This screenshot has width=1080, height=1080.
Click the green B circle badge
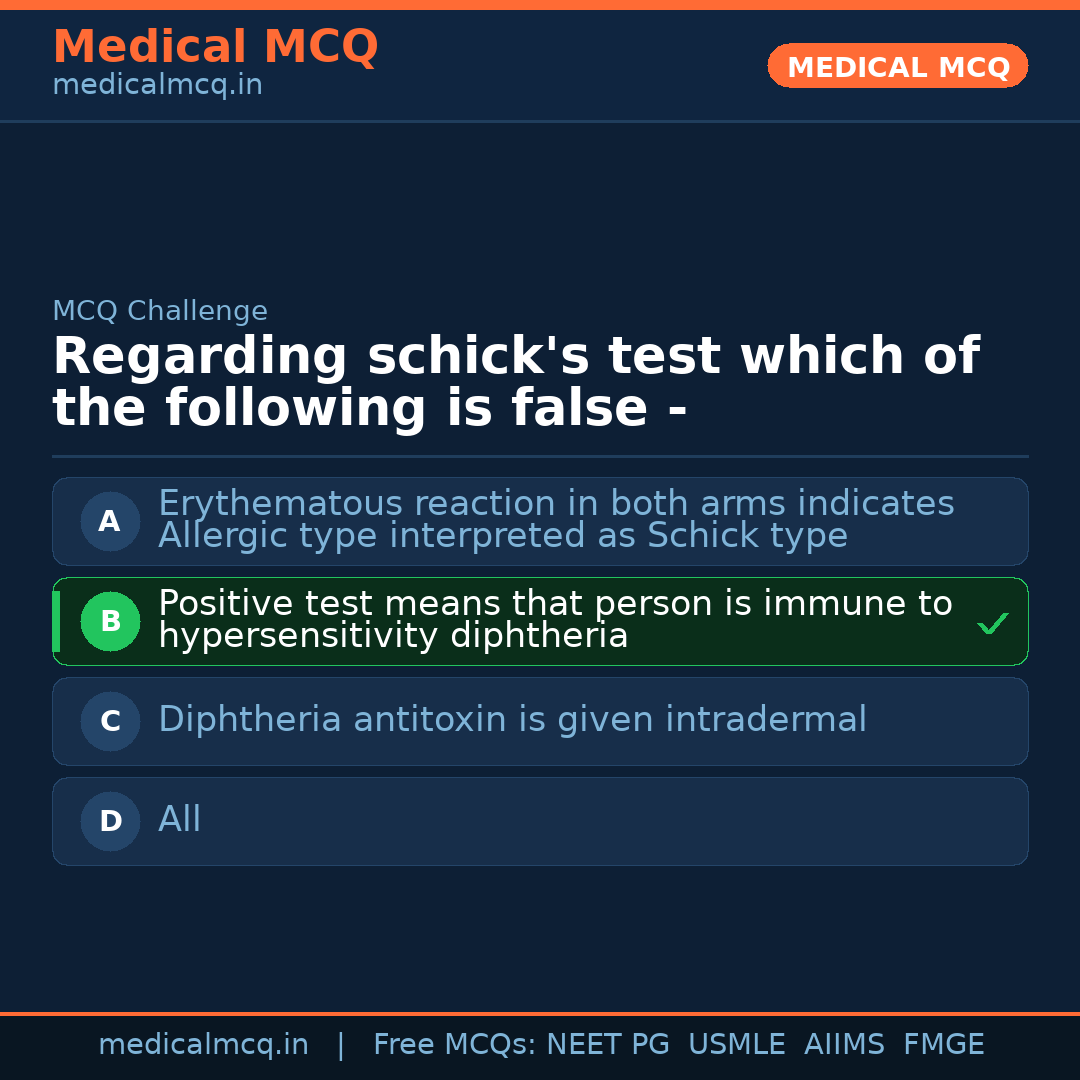tap(110, 621)
